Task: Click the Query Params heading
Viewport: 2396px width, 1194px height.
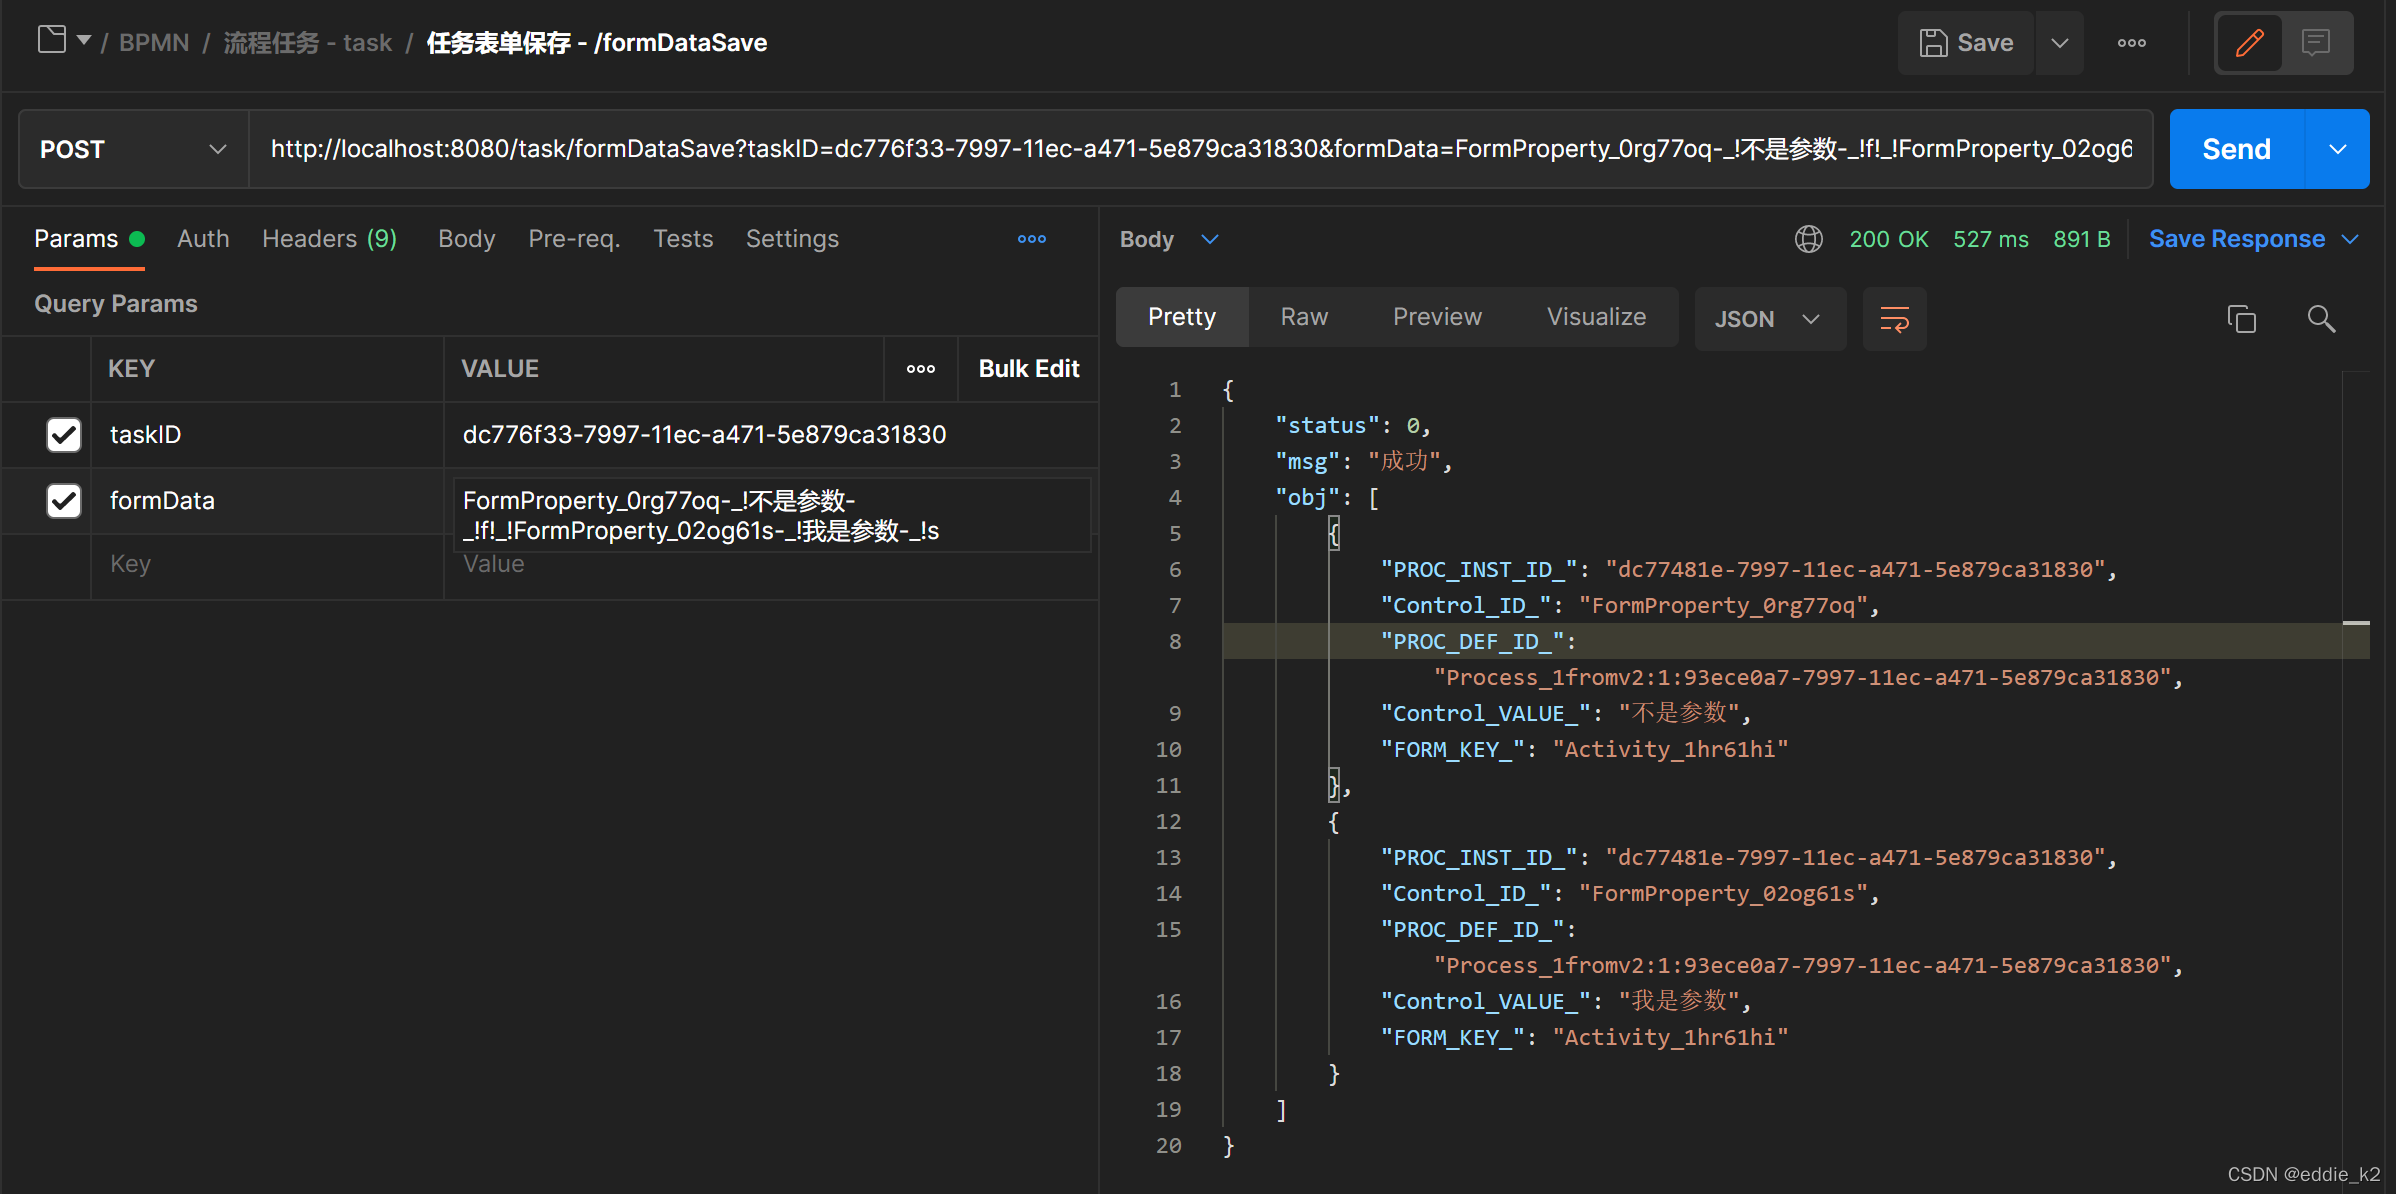Action: click(x=116, y=304)
